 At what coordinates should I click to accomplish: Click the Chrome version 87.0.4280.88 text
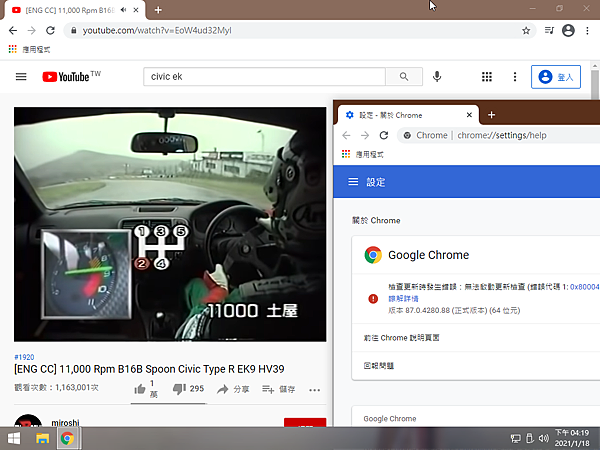coord(454,310)
